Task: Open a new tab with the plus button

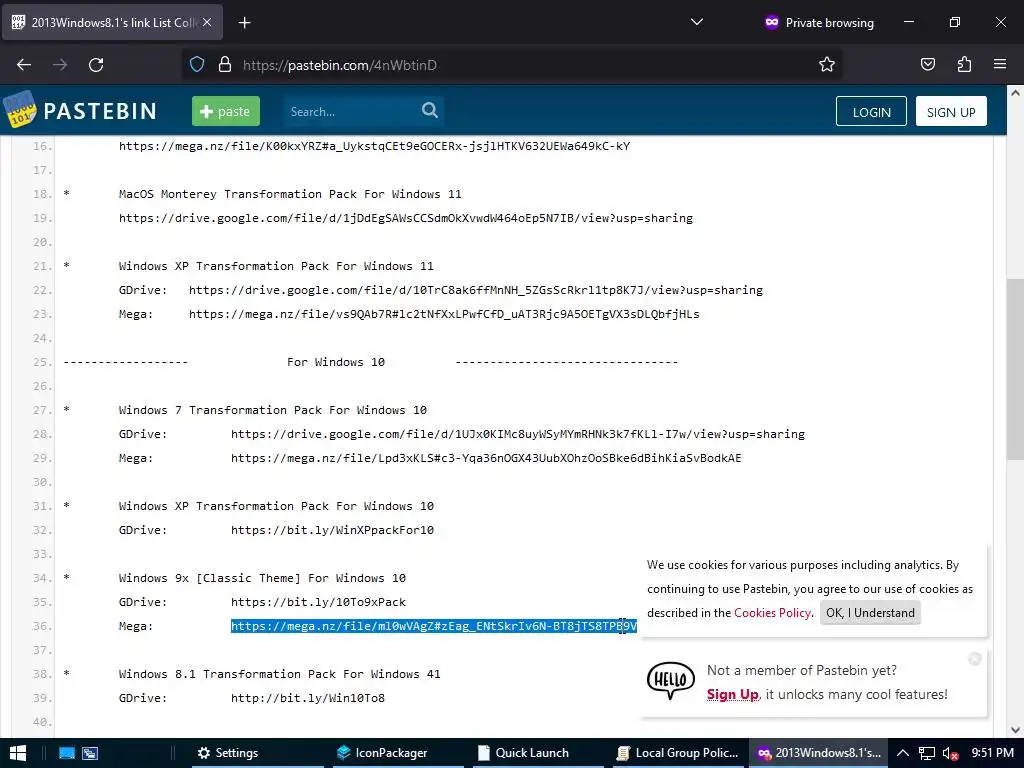Action: pos(244,23)
